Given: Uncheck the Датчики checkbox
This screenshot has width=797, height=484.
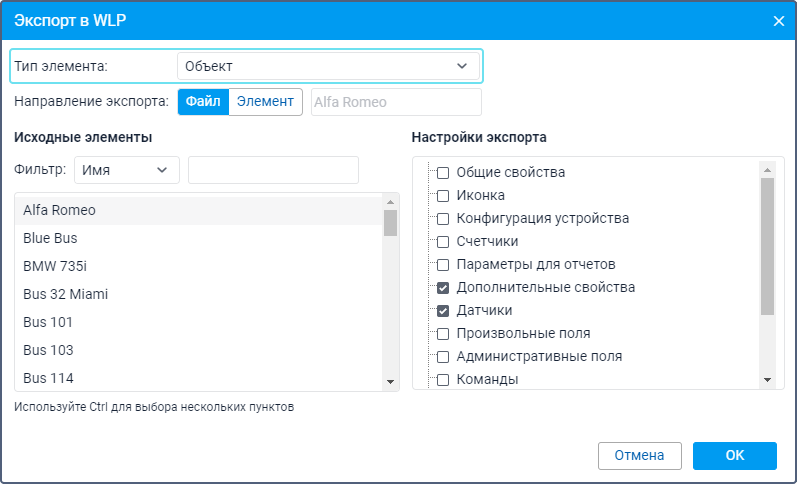Looking at the screenshot, I should pyautogui.click(x=443, y=311).
